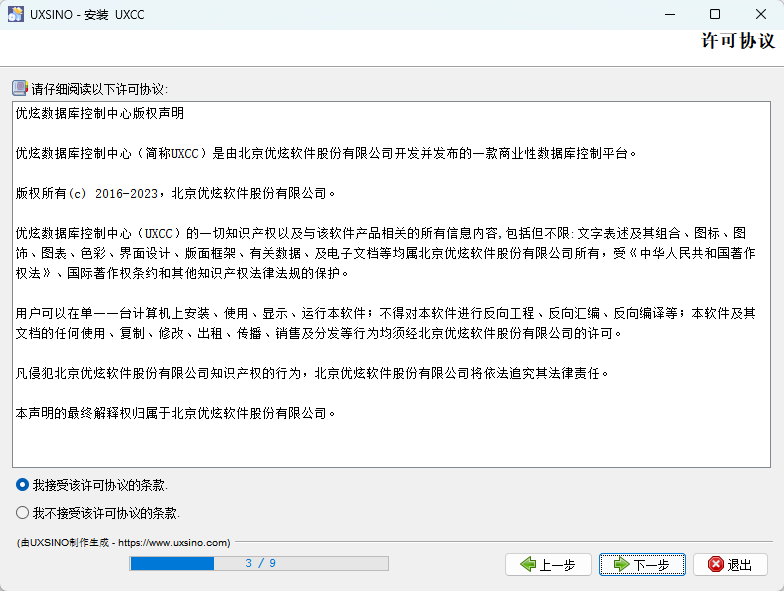
Task: Go back with the 上一步 button label
Action: point(557,565)
